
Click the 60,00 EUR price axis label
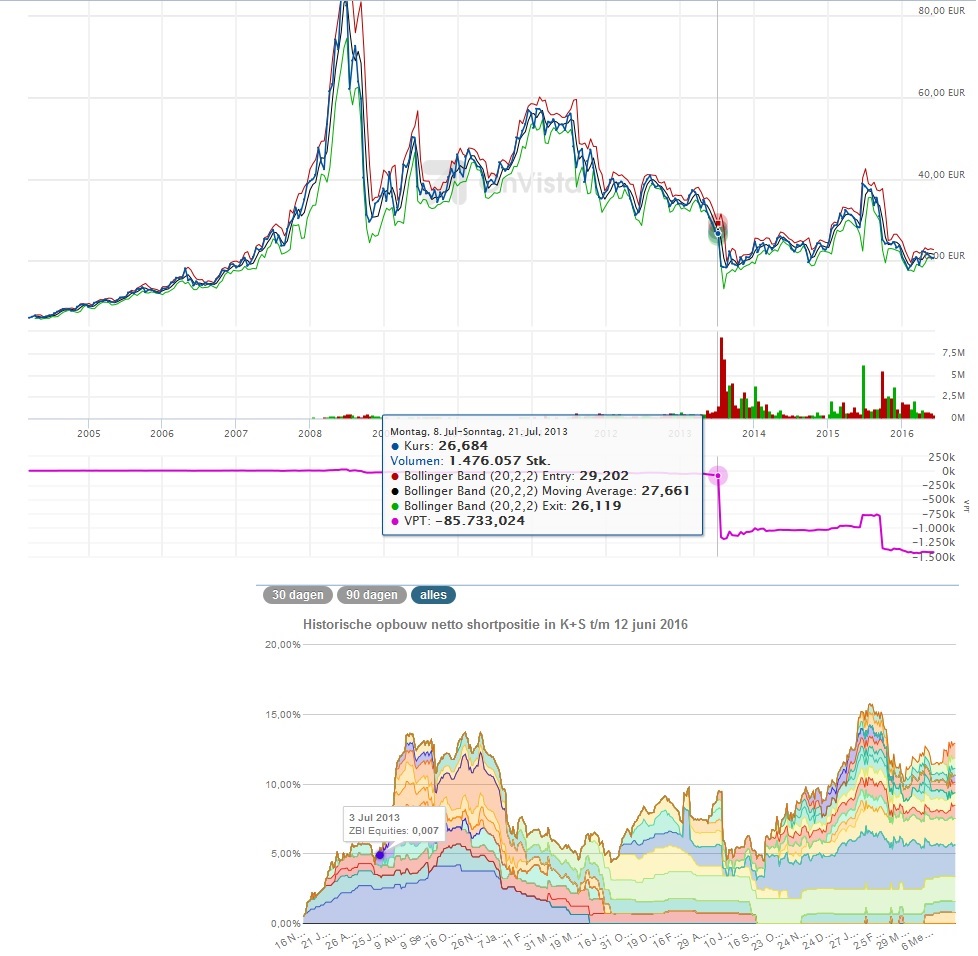(941, 93)
